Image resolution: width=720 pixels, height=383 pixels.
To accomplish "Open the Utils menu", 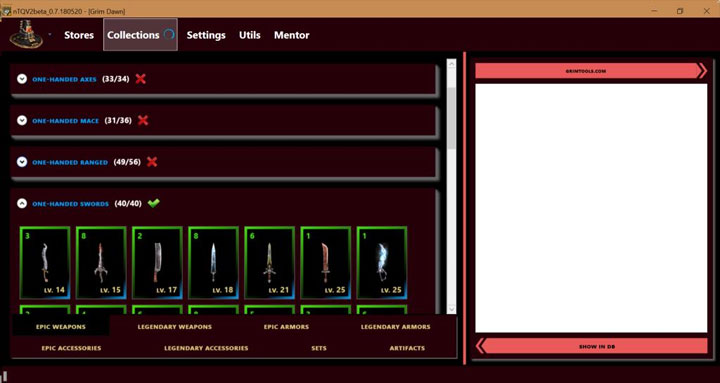I will pos(249,35).
